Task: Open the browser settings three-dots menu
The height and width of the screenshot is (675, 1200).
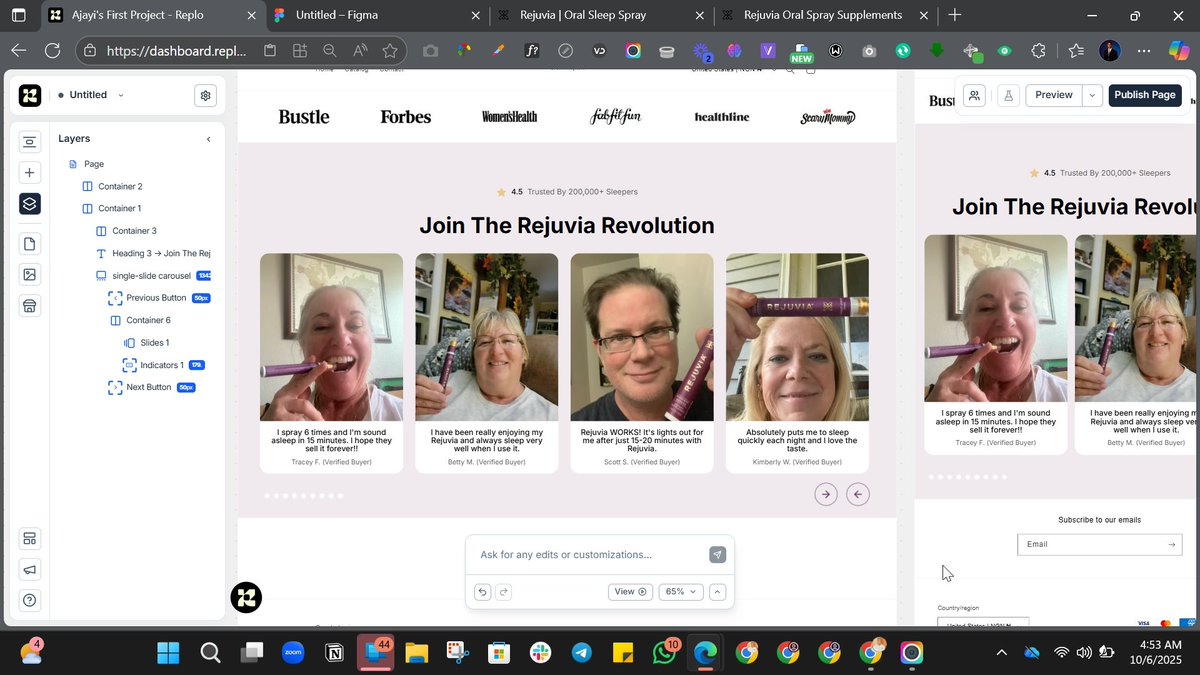Action: coord(1145,50)
